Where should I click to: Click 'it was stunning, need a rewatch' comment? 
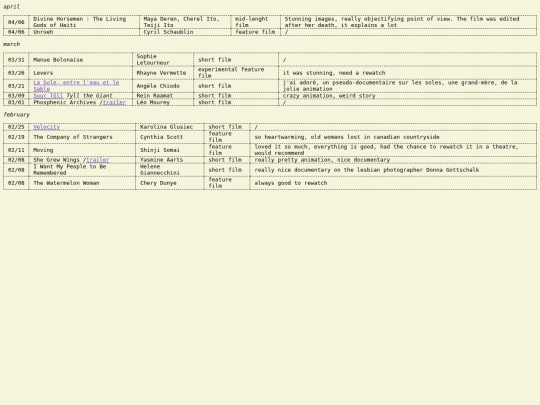coord(408,73)
